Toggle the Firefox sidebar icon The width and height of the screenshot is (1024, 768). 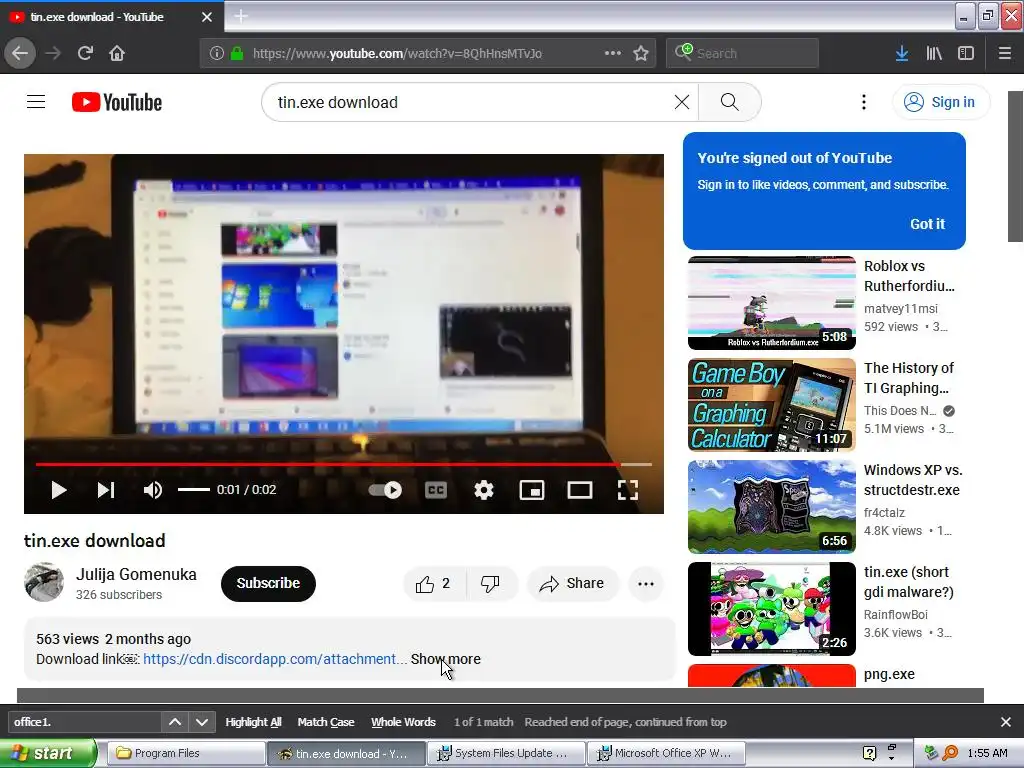pos(966,54)
